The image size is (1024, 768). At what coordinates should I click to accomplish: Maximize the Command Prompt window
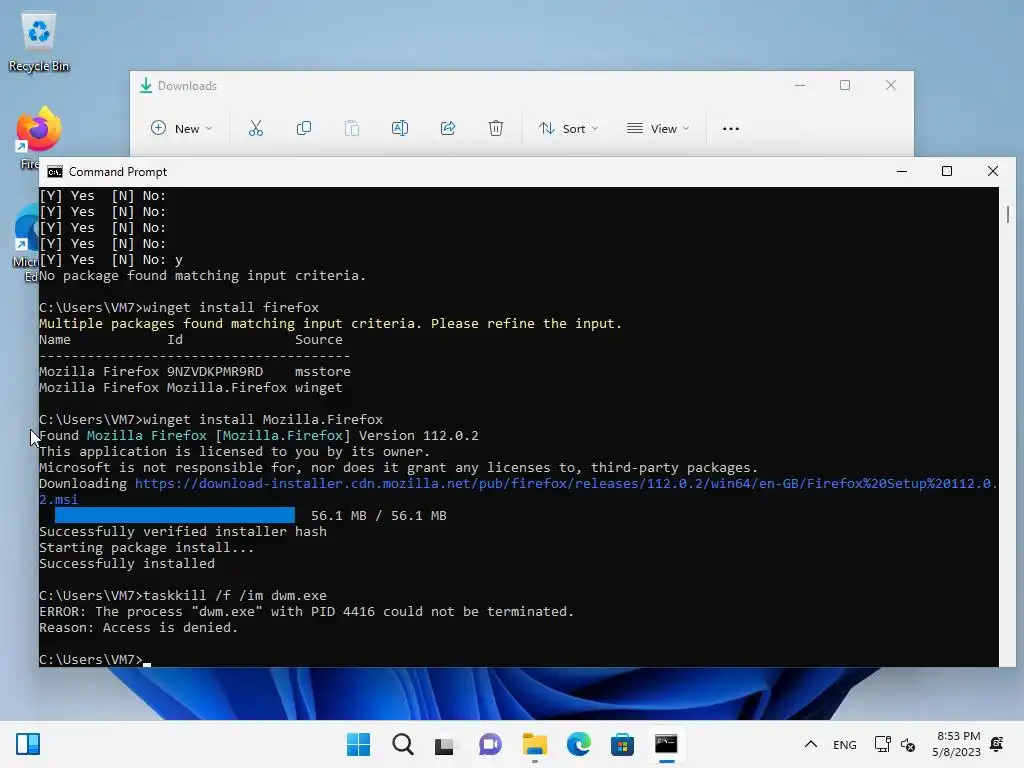pos(947,171)
